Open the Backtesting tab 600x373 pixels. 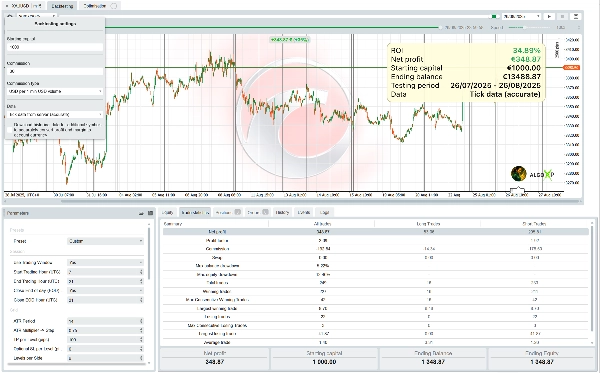(x=62, y=6)
